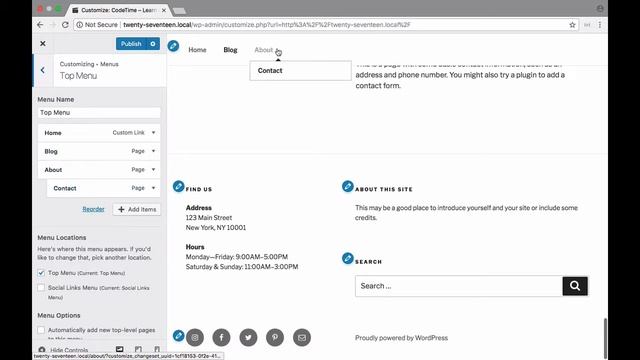
Task: Focus the Menu Name field
Action: point(99,113)
